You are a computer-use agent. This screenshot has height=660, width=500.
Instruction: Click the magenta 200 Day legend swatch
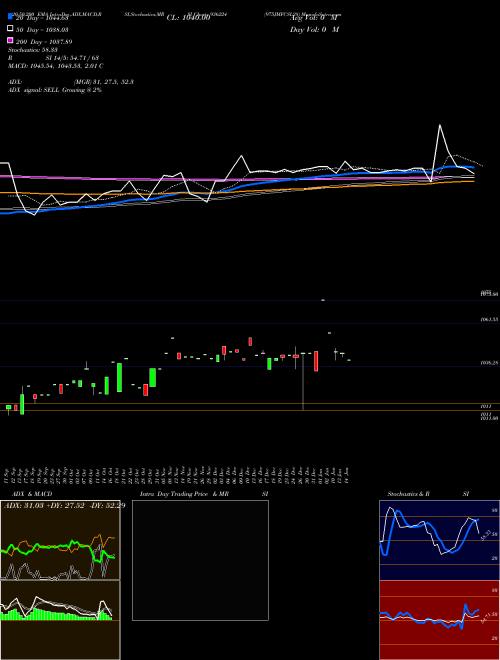point(10,40)
